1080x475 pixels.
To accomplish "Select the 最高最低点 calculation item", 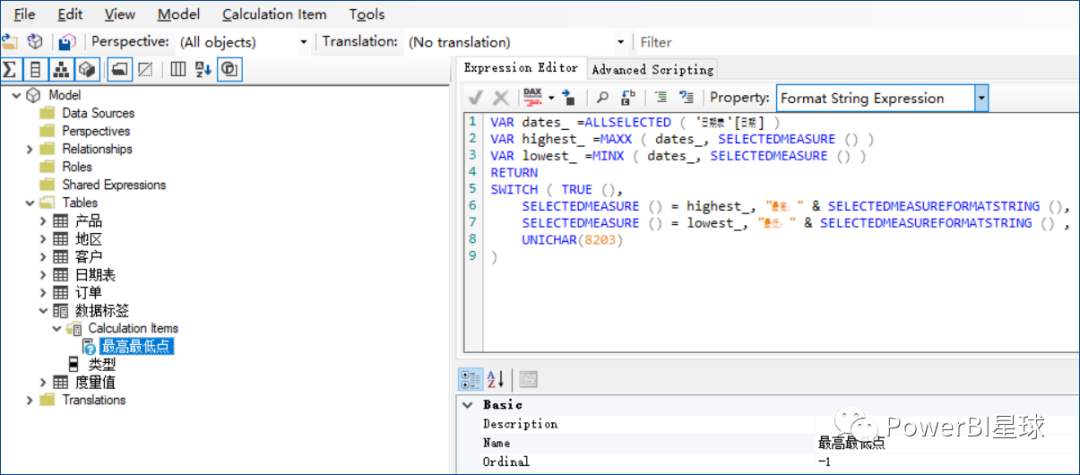I will click(136, 346).
